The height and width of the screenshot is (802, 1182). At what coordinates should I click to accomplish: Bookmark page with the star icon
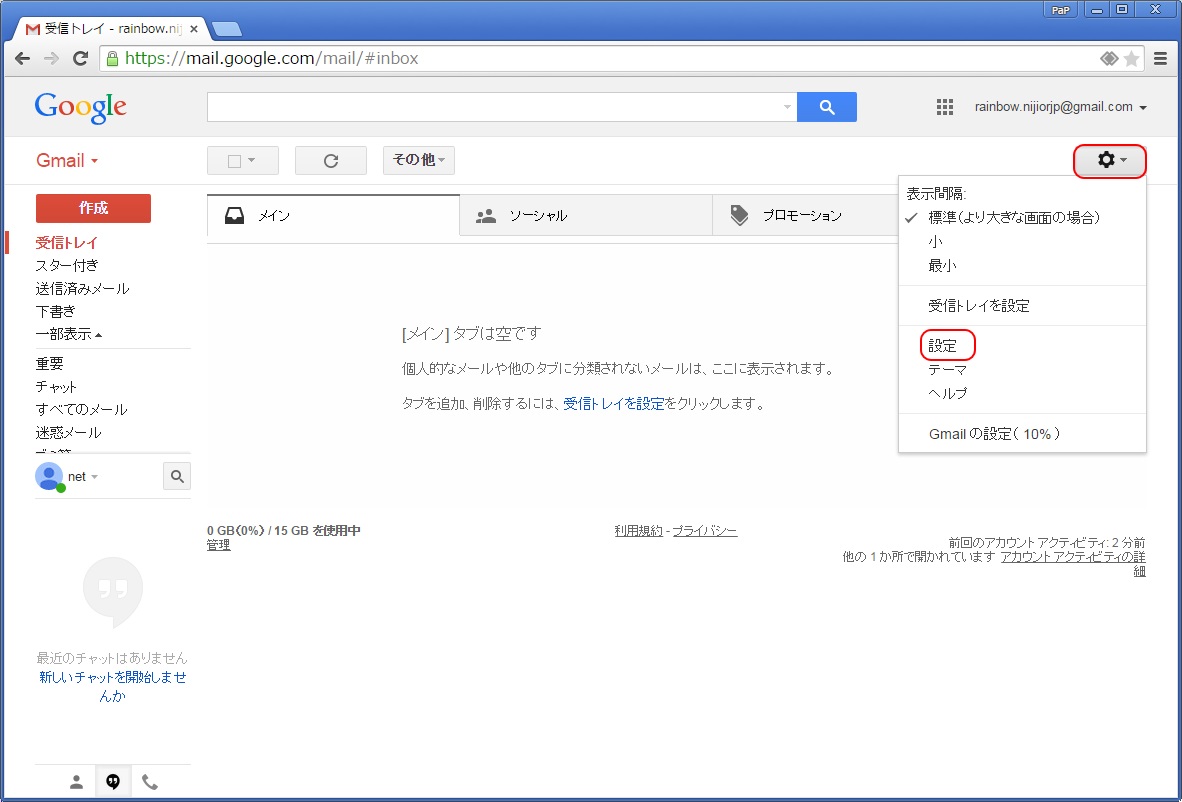point(1131,59)
